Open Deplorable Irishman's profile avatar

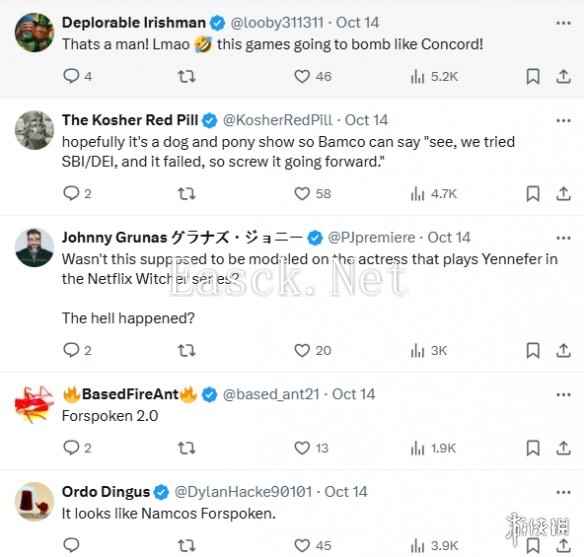34,32
